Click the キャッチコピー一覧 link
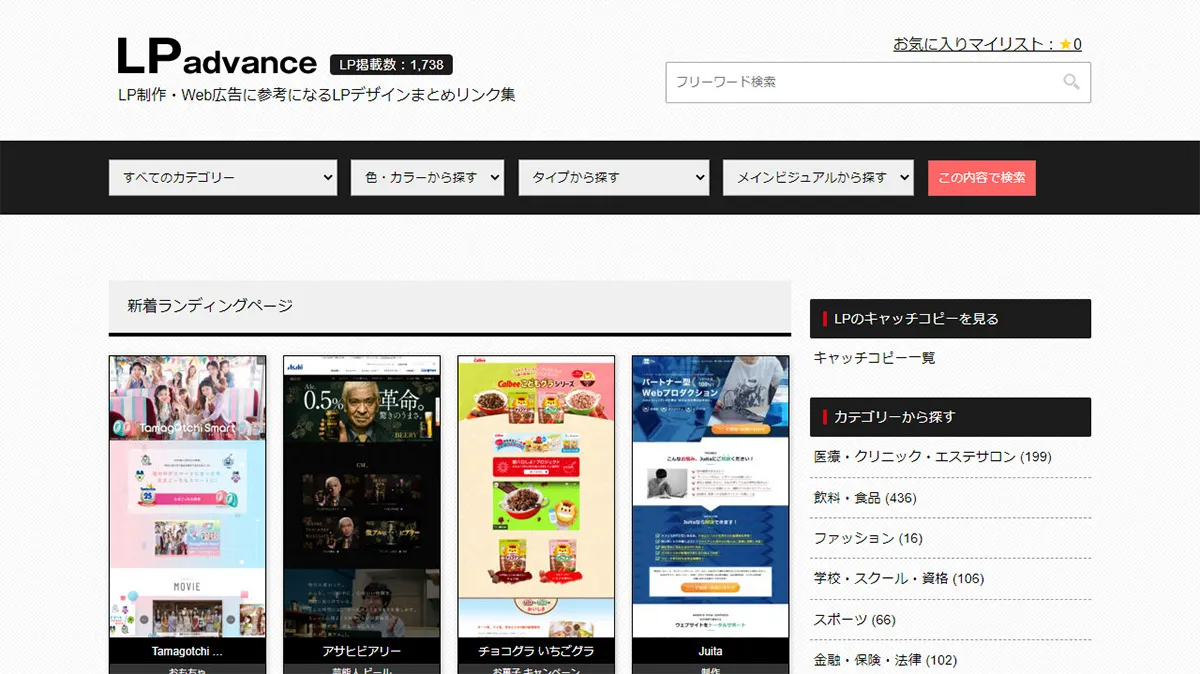The height and width of the screenshot is (674, 1200). (874, 358)
